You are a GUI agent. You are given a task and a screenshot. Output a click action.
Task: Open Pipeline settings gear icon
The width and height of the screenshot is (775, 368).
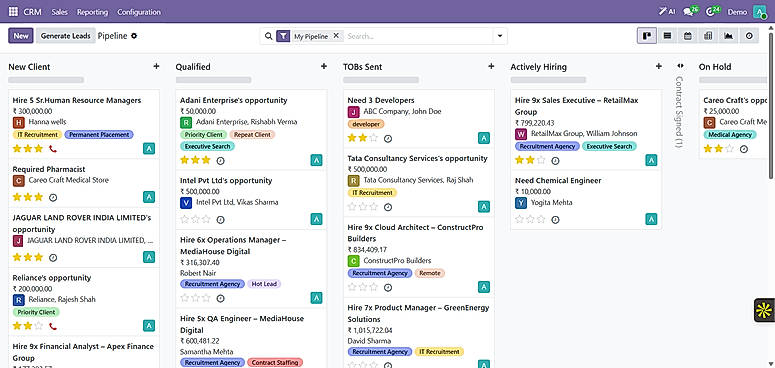[134, 36]
